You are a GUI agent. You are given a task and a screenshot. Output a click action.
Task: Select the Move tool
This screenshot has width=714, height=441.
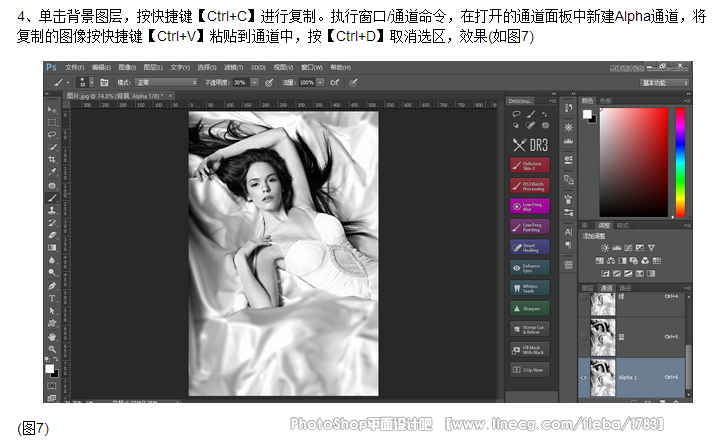point(52,109)
